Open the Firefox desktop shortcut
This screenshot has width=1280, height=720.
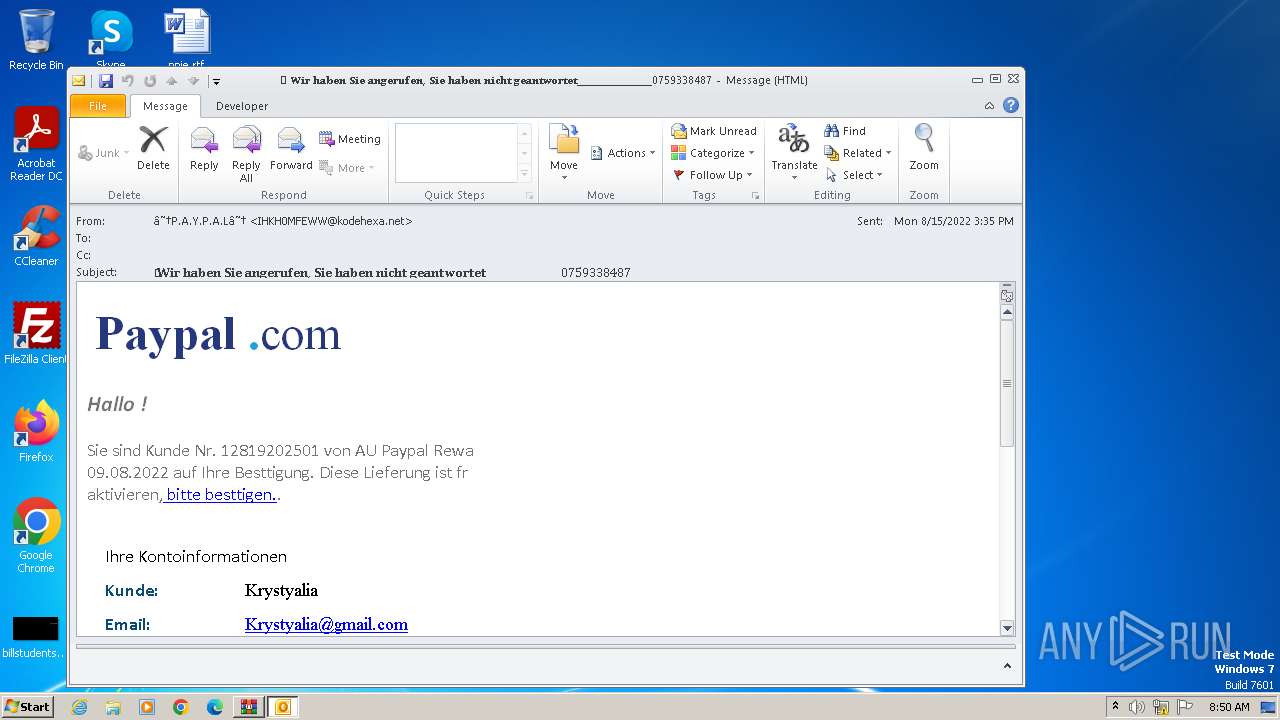point(36,432)
